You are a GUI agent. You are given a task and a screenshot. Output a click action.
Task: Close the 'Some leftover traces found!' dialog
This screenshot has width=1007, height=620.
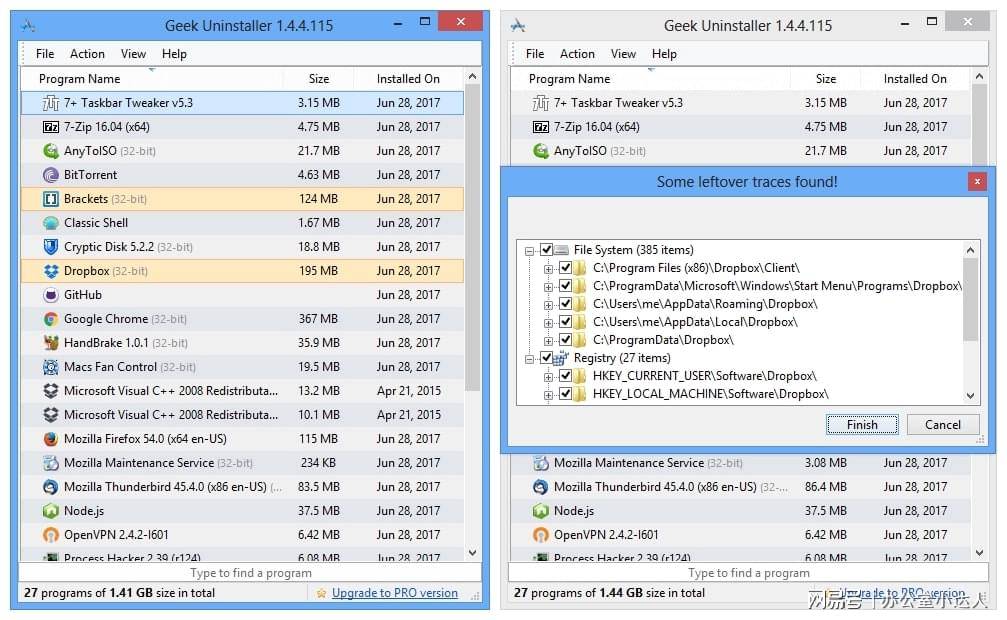(977, 182)
